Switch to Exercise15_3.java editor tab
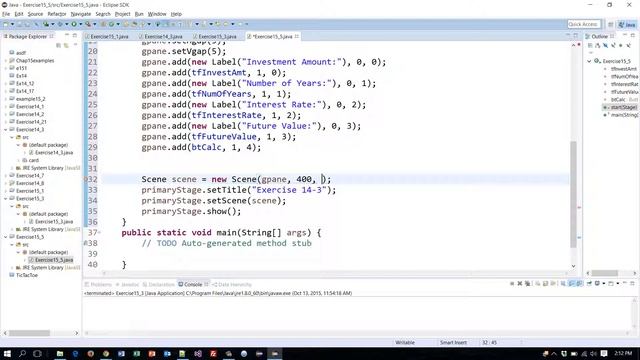This screenshot has height=360, width=640. tap(217, 36)
